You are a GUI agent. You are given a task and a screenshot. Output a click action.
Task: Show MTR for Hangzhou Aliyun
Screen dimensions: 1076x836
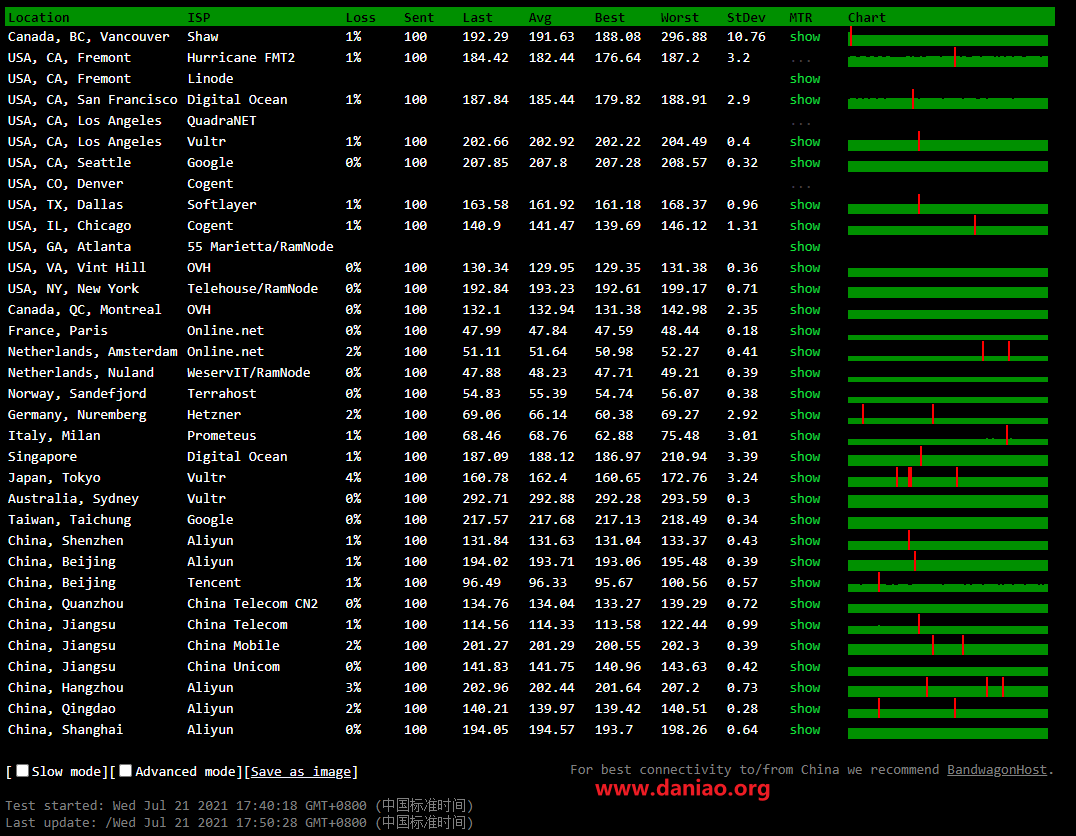tap(805, 688)
